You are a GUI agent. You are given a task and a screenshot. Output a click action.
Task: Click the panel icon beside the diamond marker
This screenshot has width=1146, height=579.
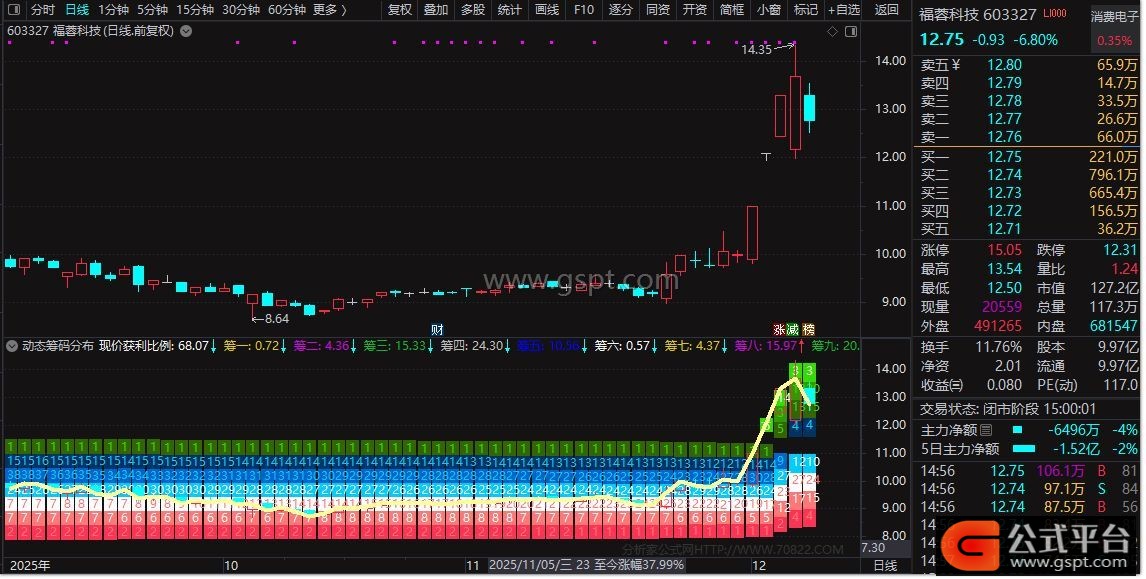(x=850, y=32)
